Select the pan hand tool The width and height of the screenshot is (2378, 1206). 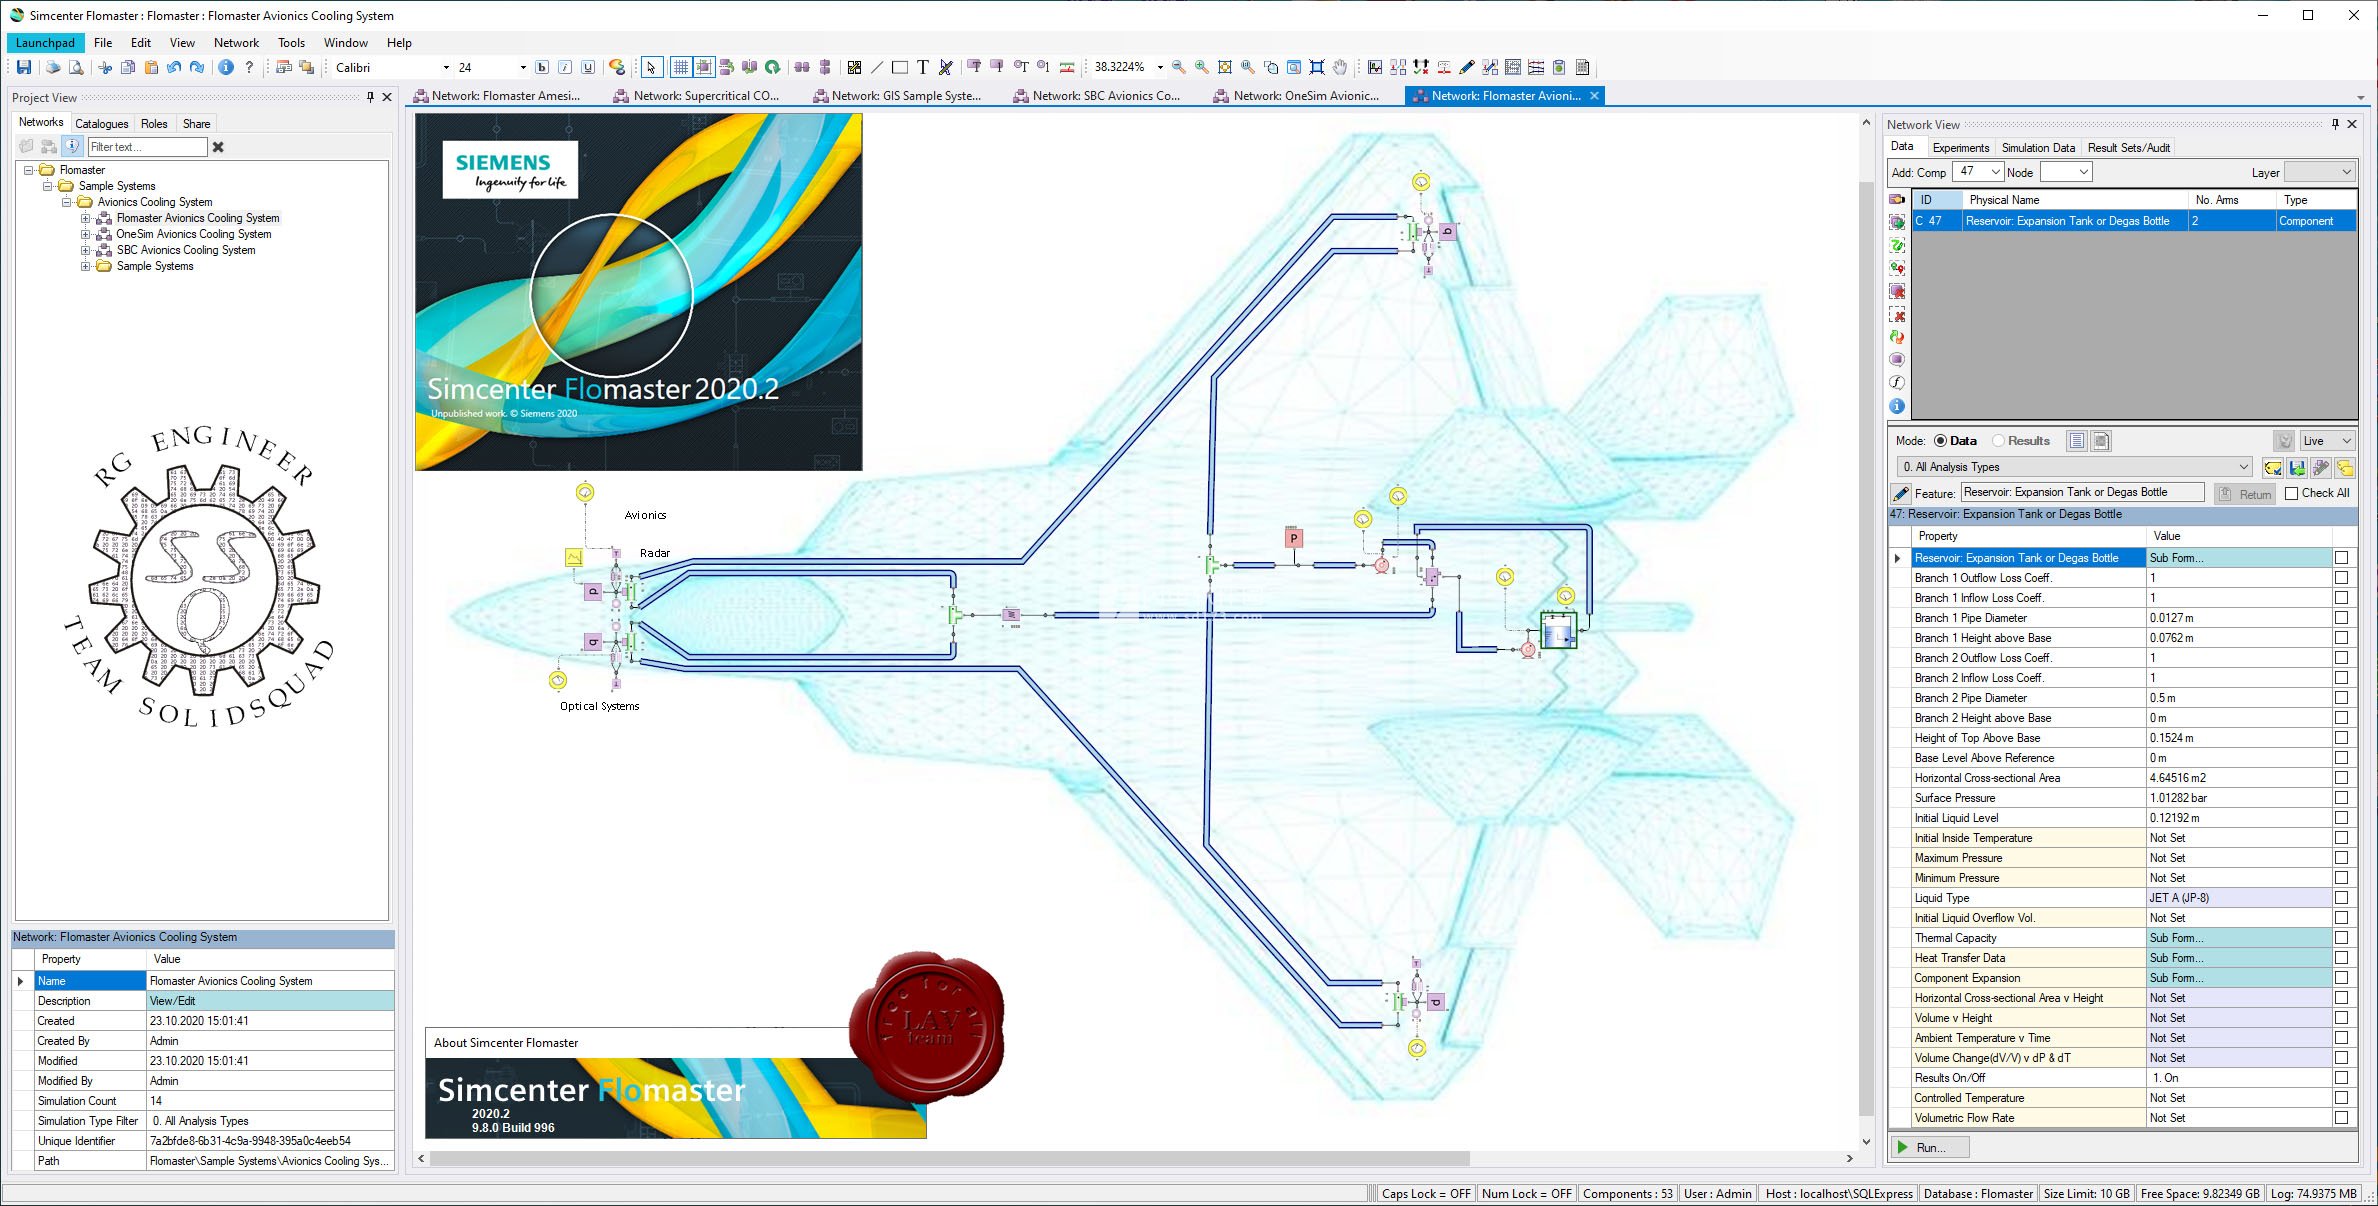(1340, 67)
